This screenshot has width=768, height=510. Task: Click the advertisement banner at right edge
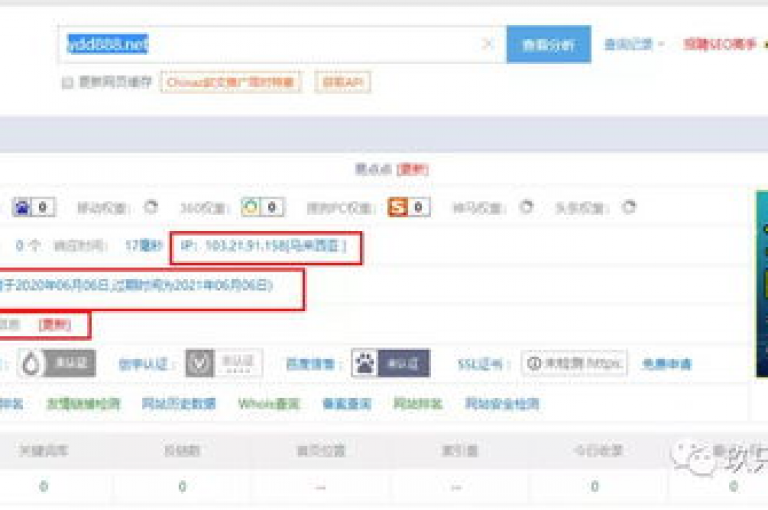coord(762,284)
